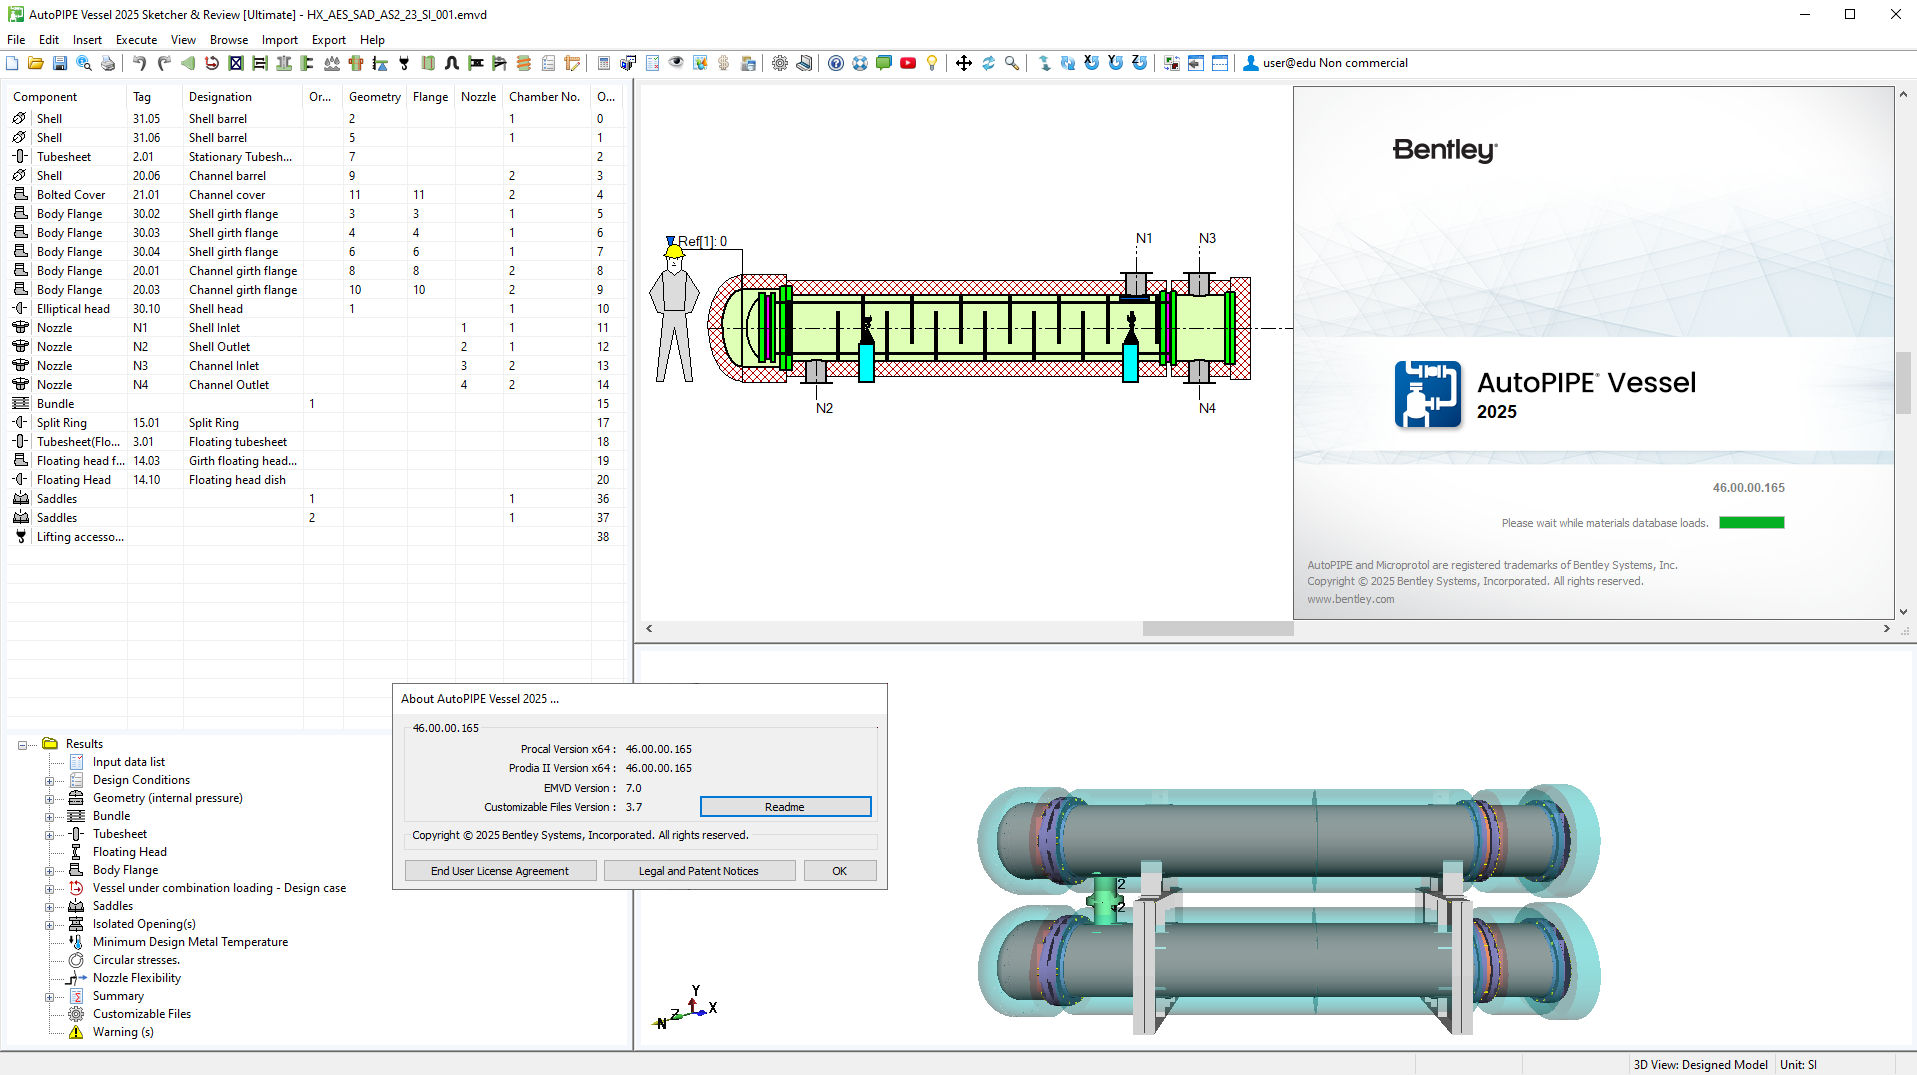1917x1075 pixels.
Task: Click the Print toolbar icon
Action: point(108,63)
